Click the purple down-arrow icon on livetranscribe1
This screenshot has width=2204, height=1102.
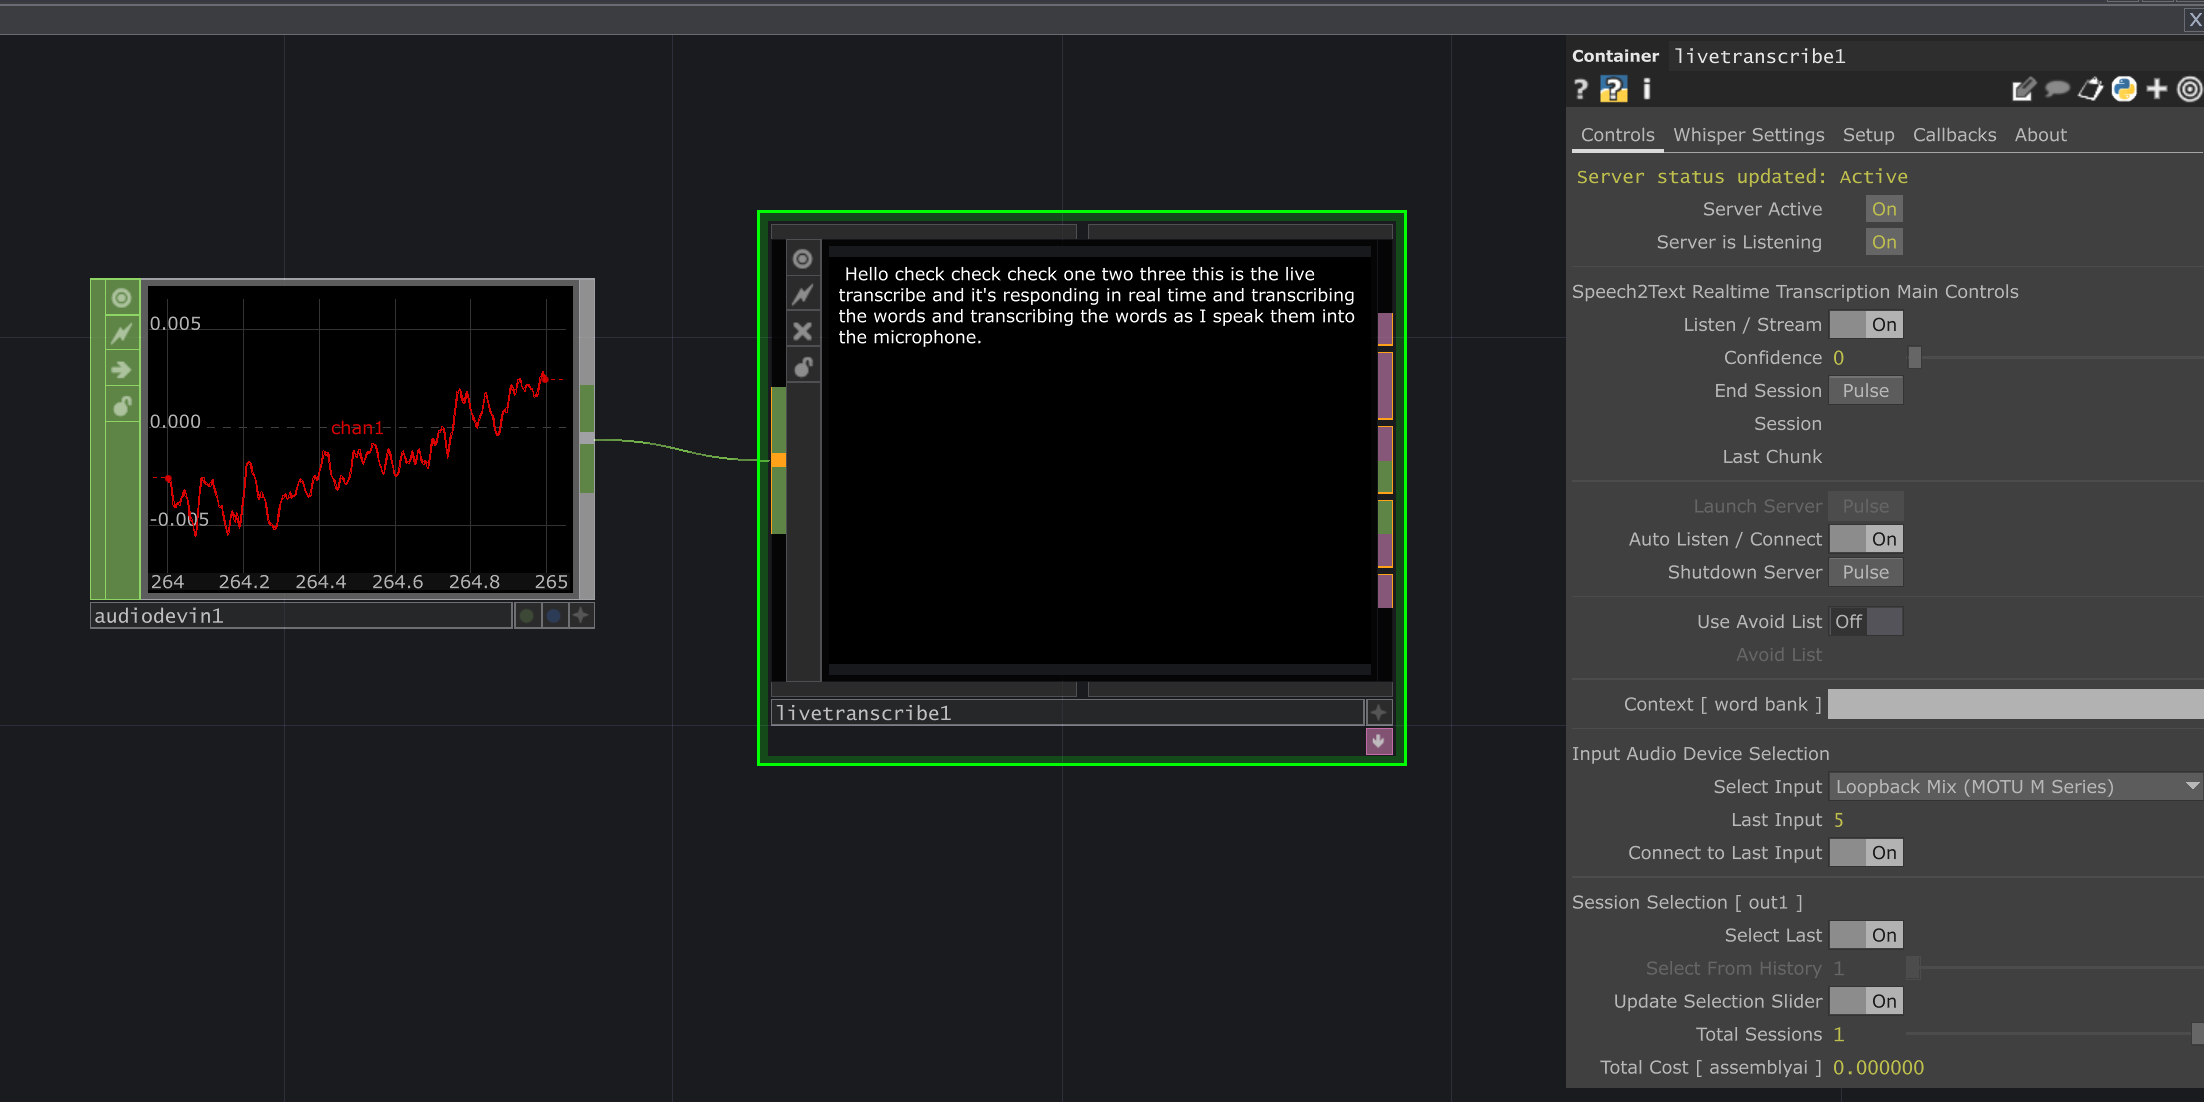(x=1379, y=741)
